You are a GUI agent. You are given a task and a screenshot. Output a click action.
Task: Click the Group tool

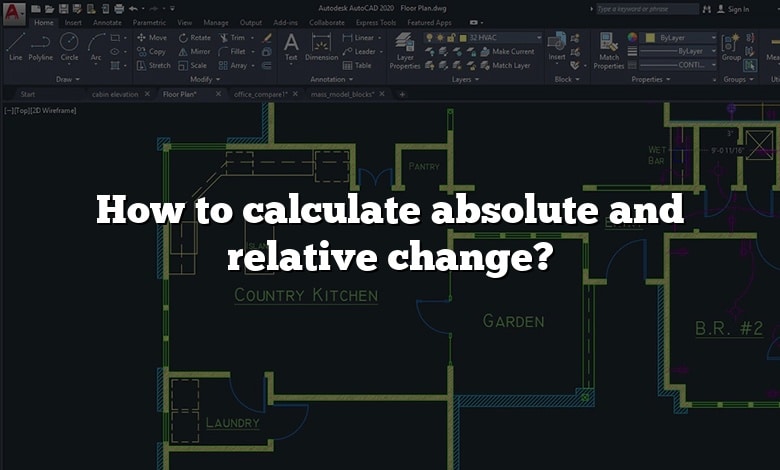click(731, 47)
